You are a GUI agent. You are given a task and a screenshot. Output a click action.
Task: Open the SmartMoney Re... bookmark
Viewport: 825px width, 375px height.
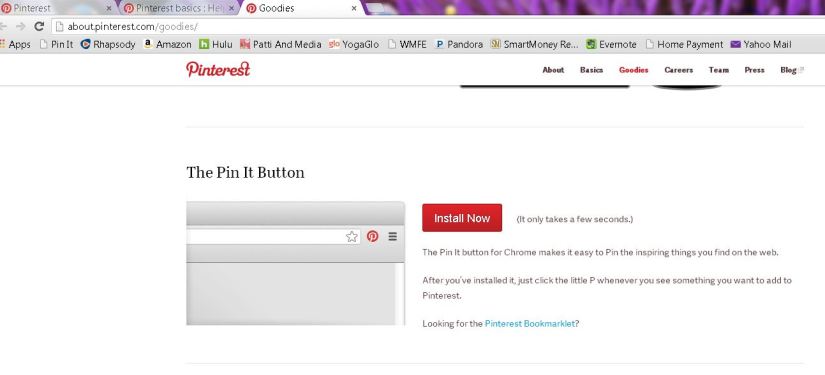535,45
